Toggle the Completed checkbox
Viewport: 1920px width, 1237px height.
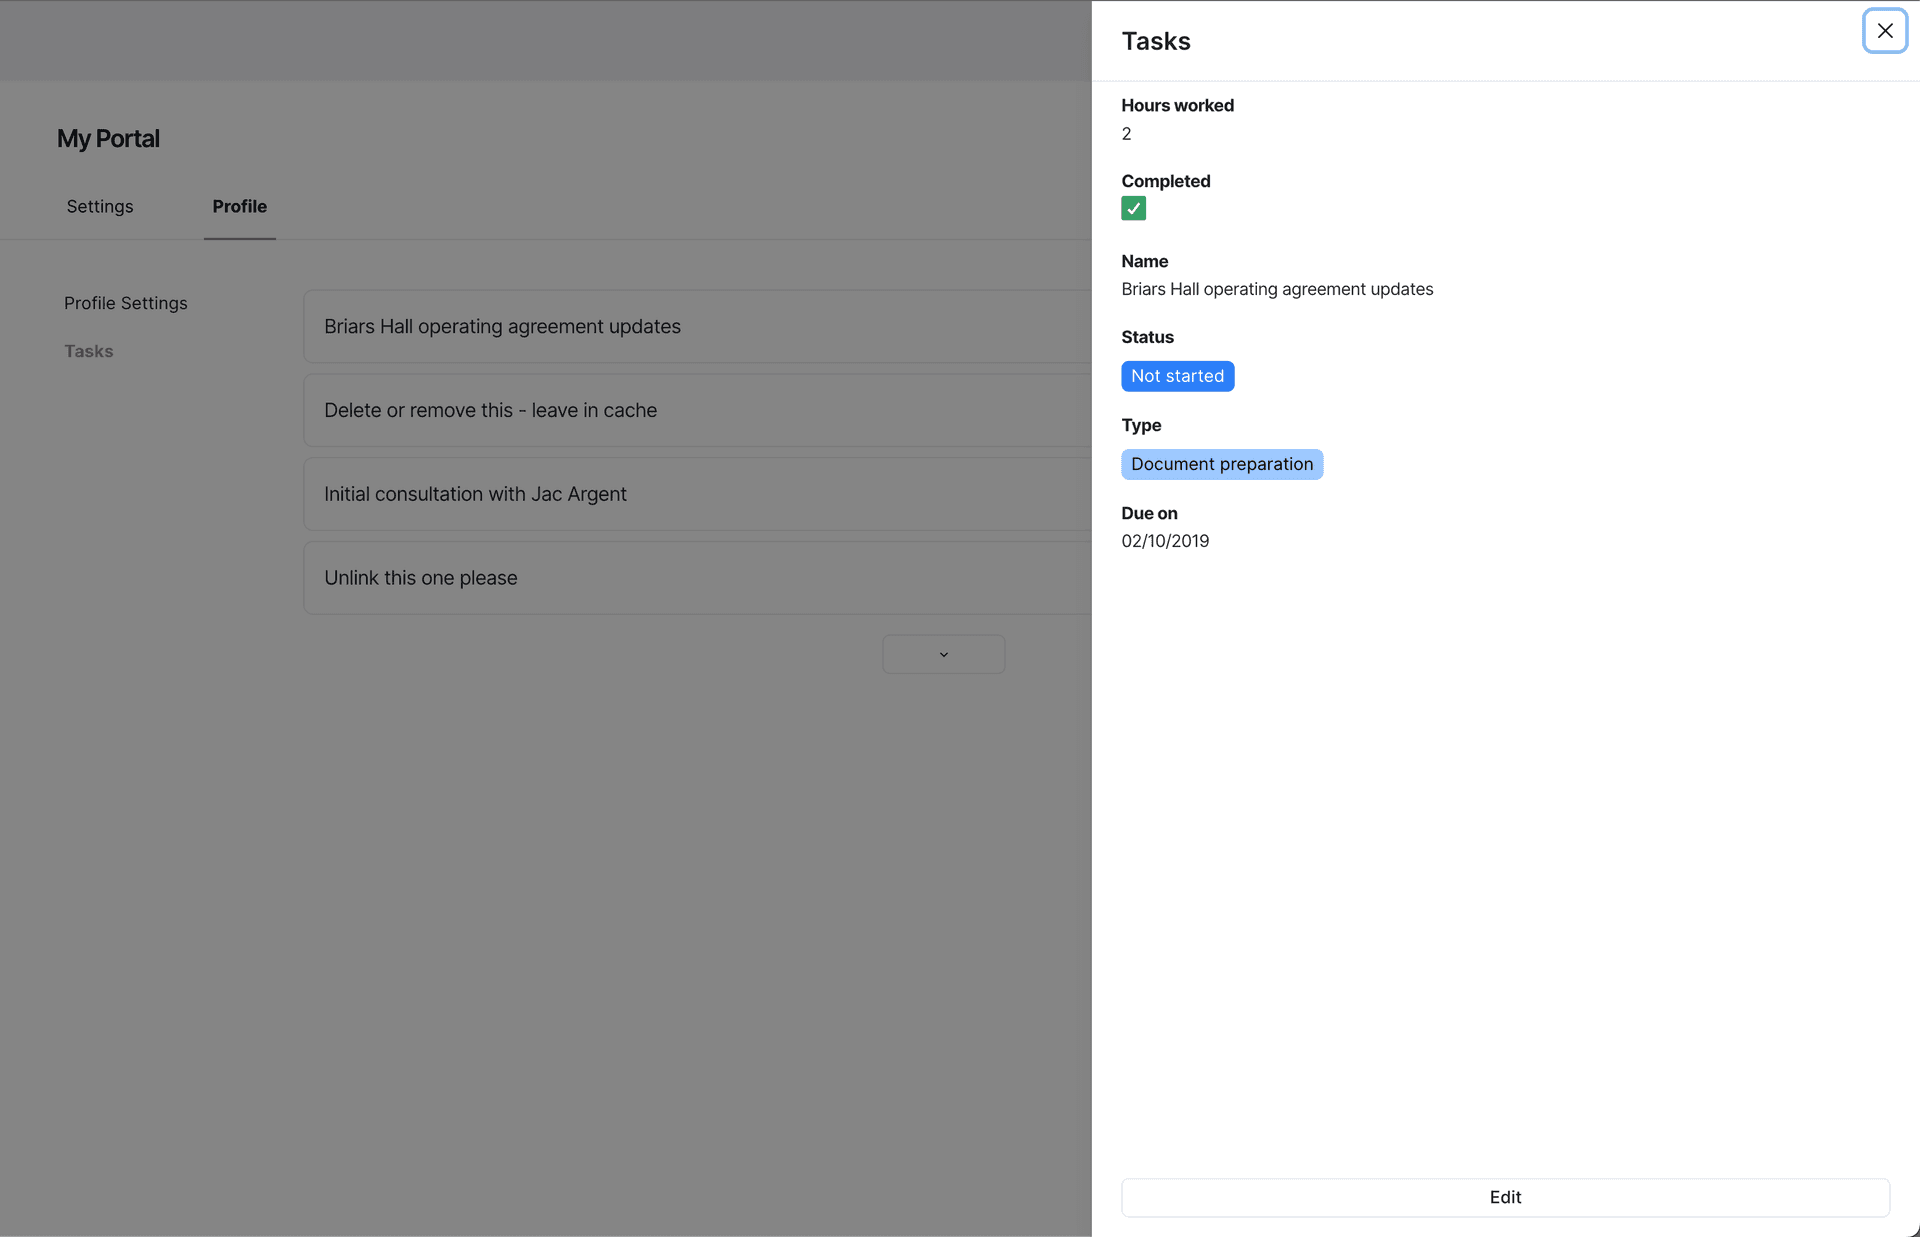[x=1133, y=208]
